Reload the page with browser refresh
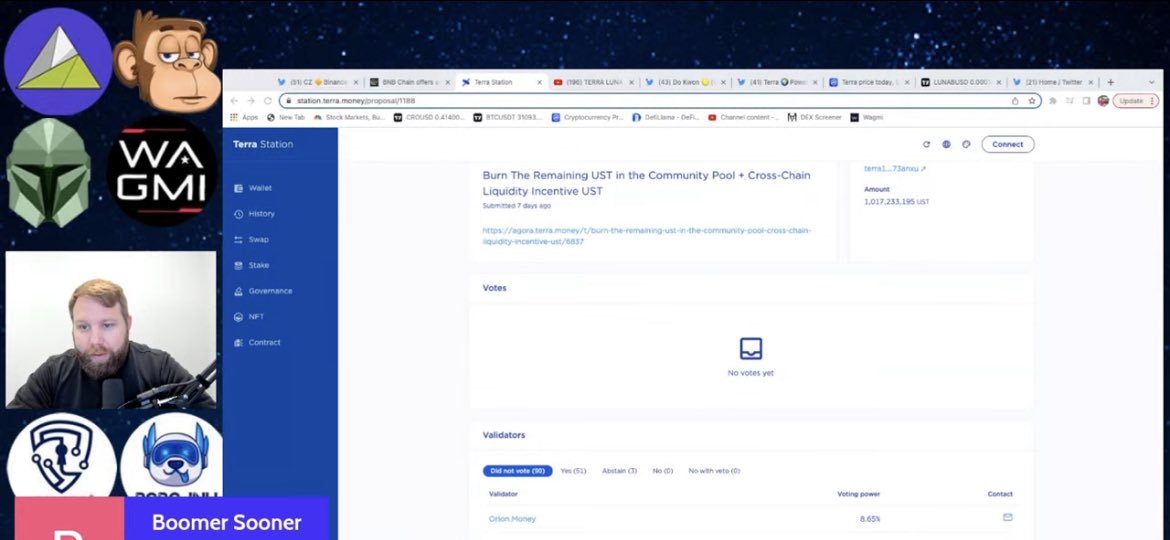Image resolution: width=1170 pixels, height=540 pixels. click(x=268, y=101)
